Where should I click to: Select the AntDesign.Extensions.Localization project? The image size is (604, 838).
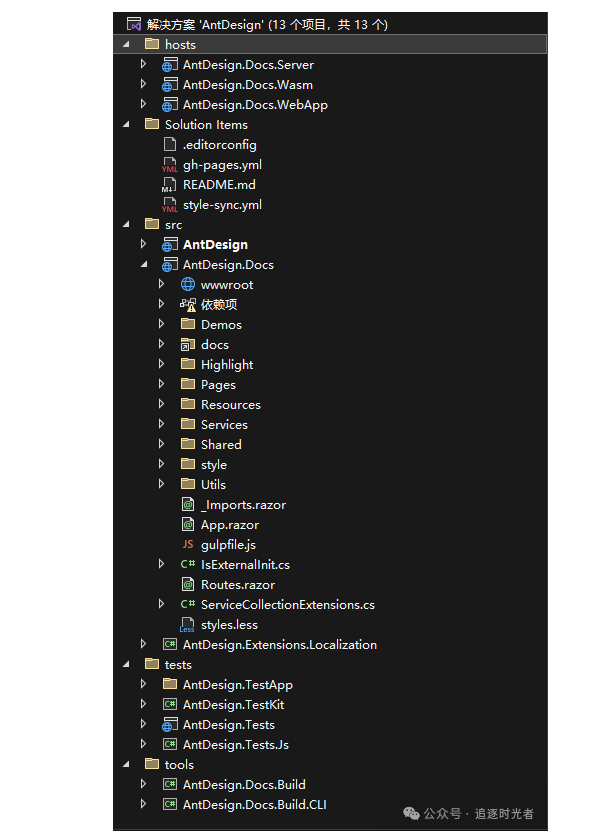279,645
